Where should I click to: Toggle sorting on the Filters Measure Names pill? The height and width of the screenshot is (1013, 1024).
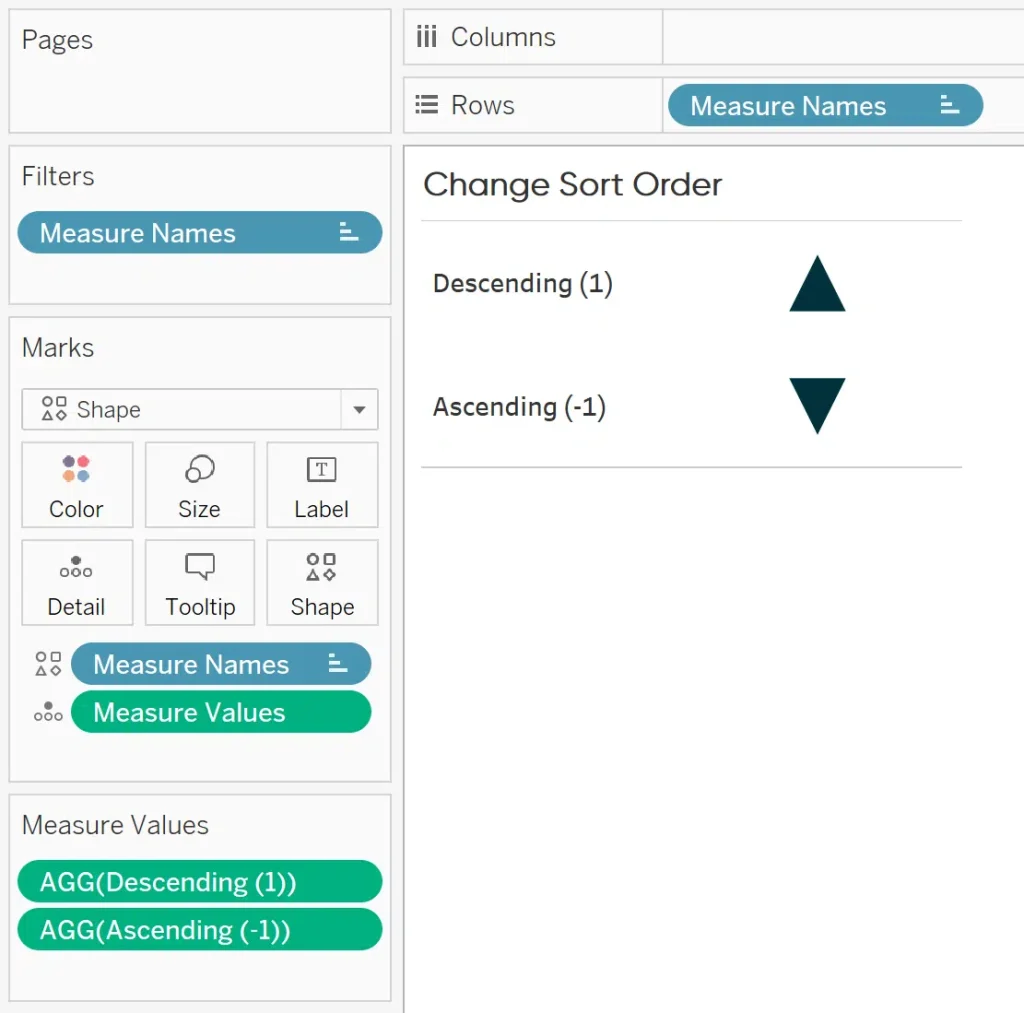347,232
